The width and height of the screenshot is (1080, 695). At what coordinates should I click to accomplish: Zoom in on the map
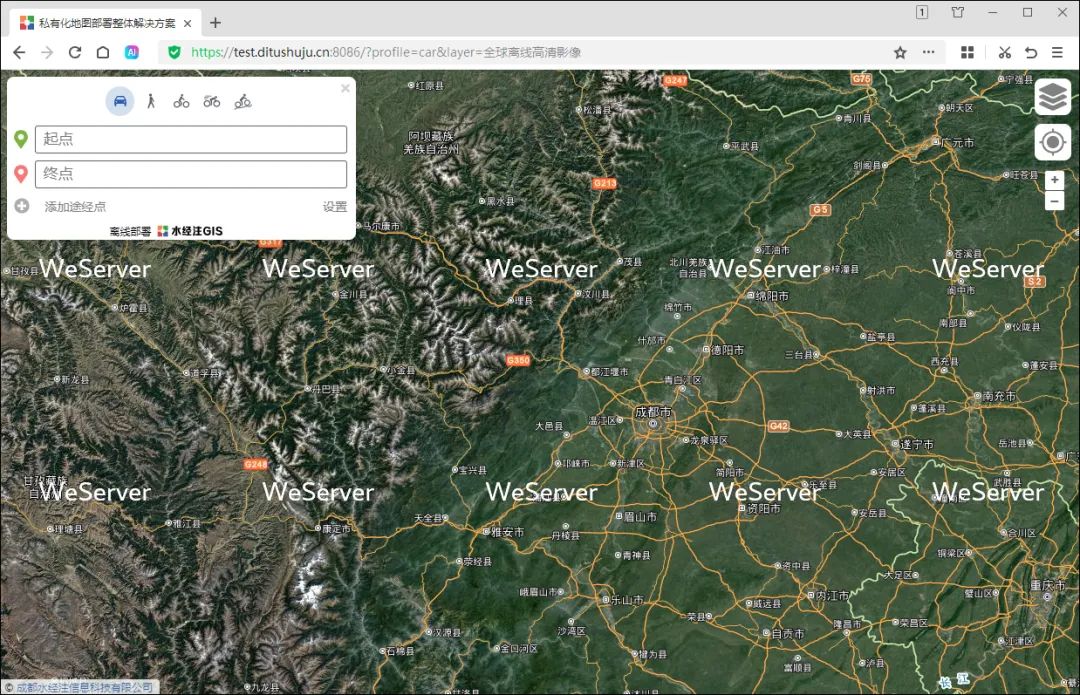(1054, 180)
